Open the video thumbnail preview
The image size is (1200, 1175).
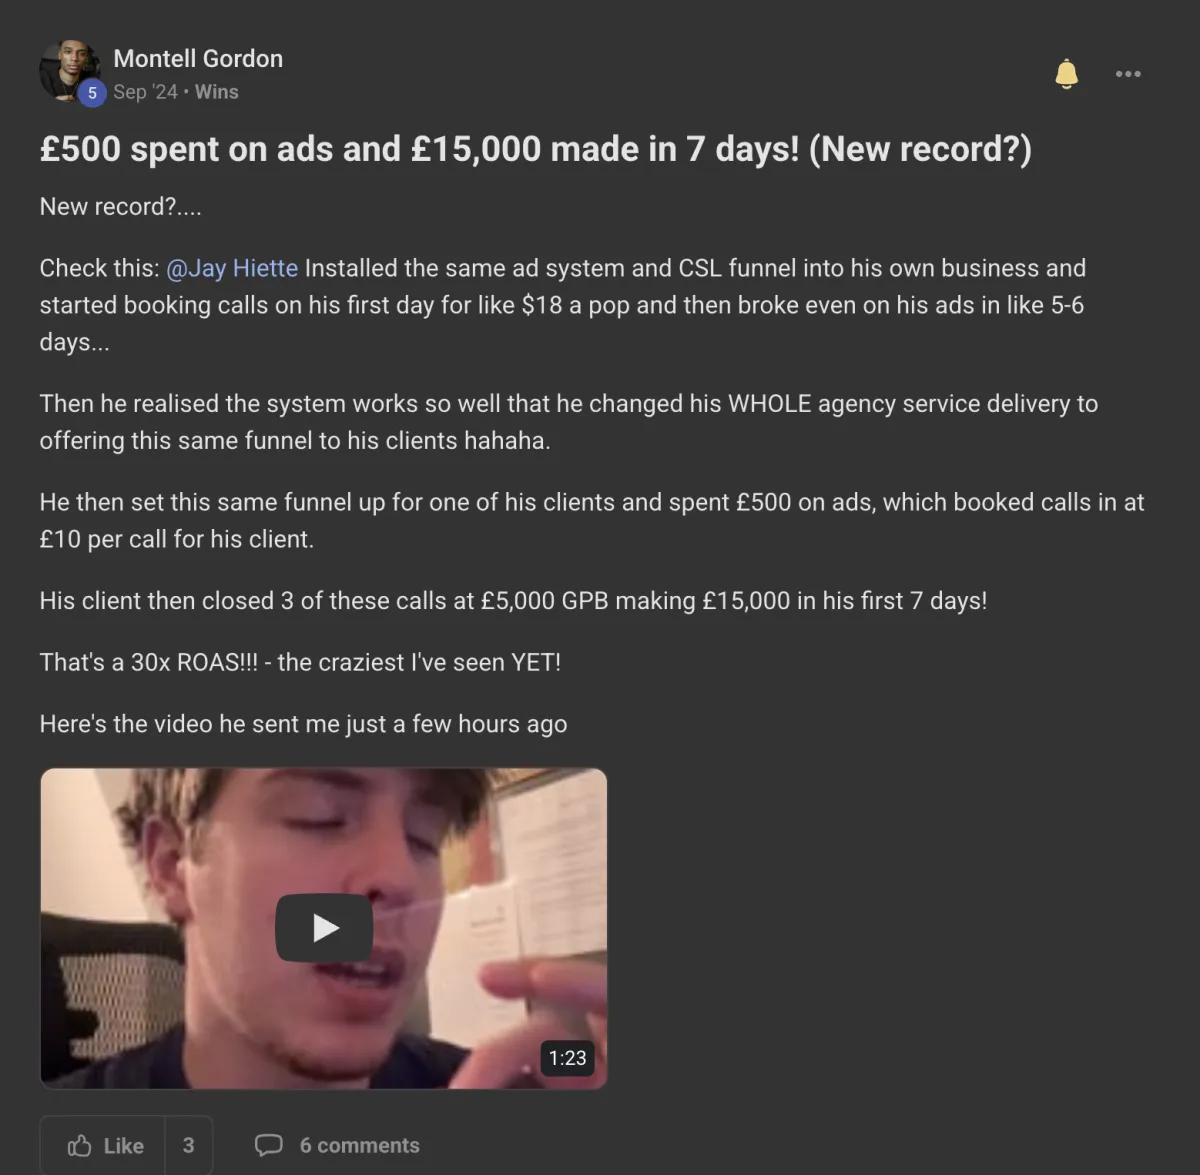coord(323,928)
